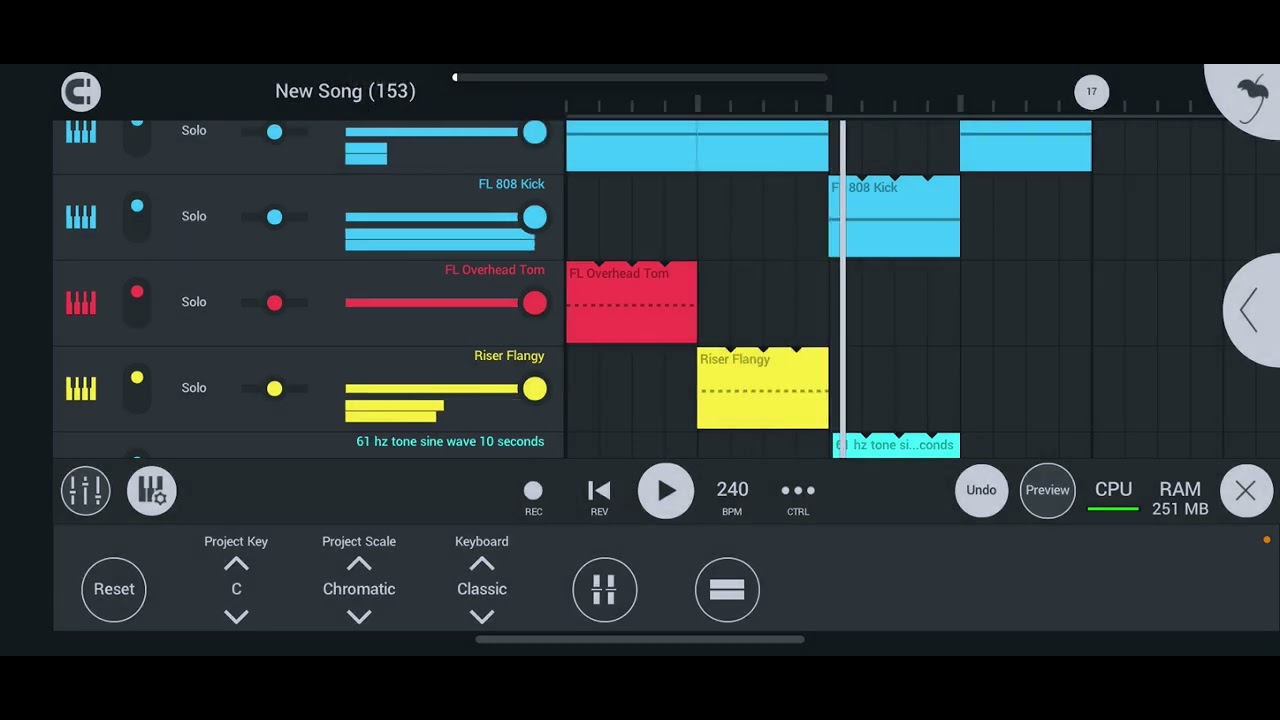The height and width of the screenshot is (720, 1280).
Task: Click the Preview button
Action: pos(1048,490)
